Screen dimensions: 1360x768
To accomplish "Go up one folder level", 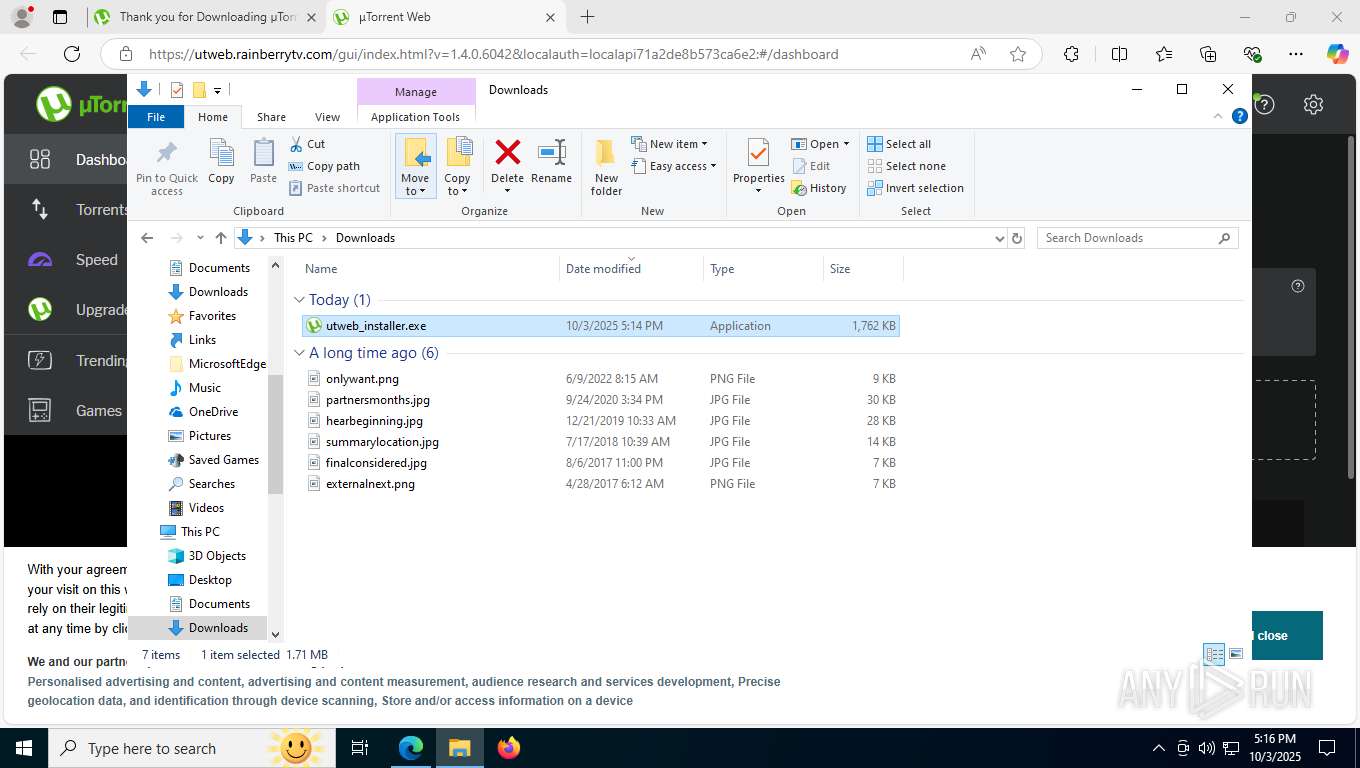I will [x=221, y=238].
